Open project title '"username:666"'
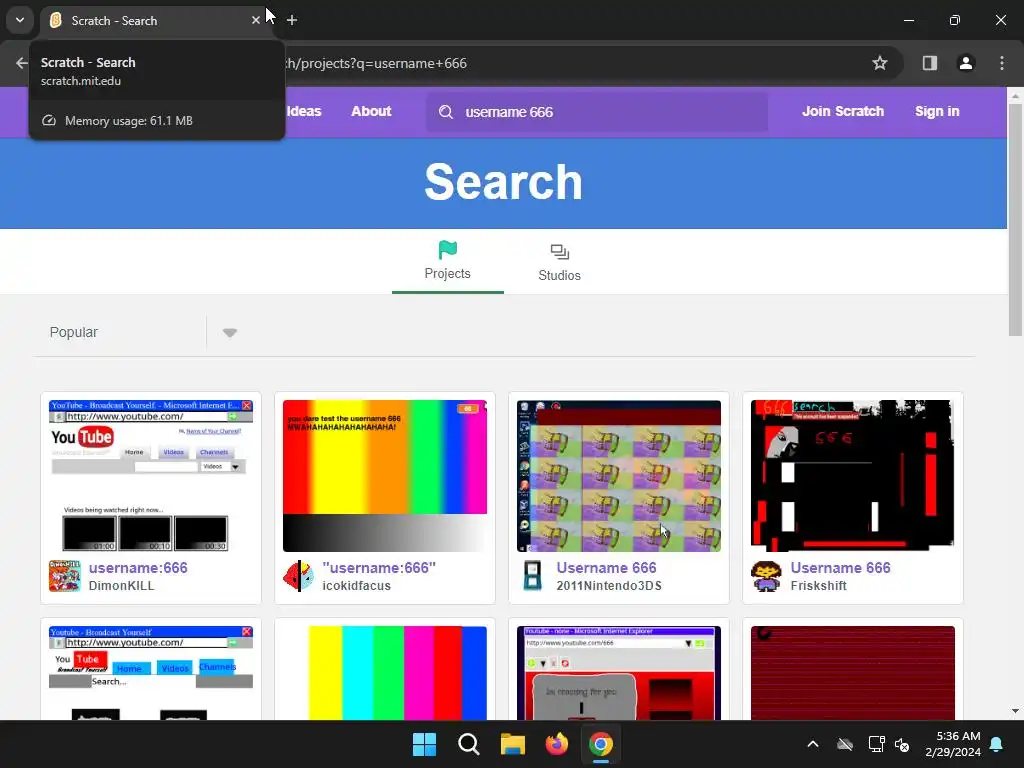1024x768 pixels. [x=379, y=568]
